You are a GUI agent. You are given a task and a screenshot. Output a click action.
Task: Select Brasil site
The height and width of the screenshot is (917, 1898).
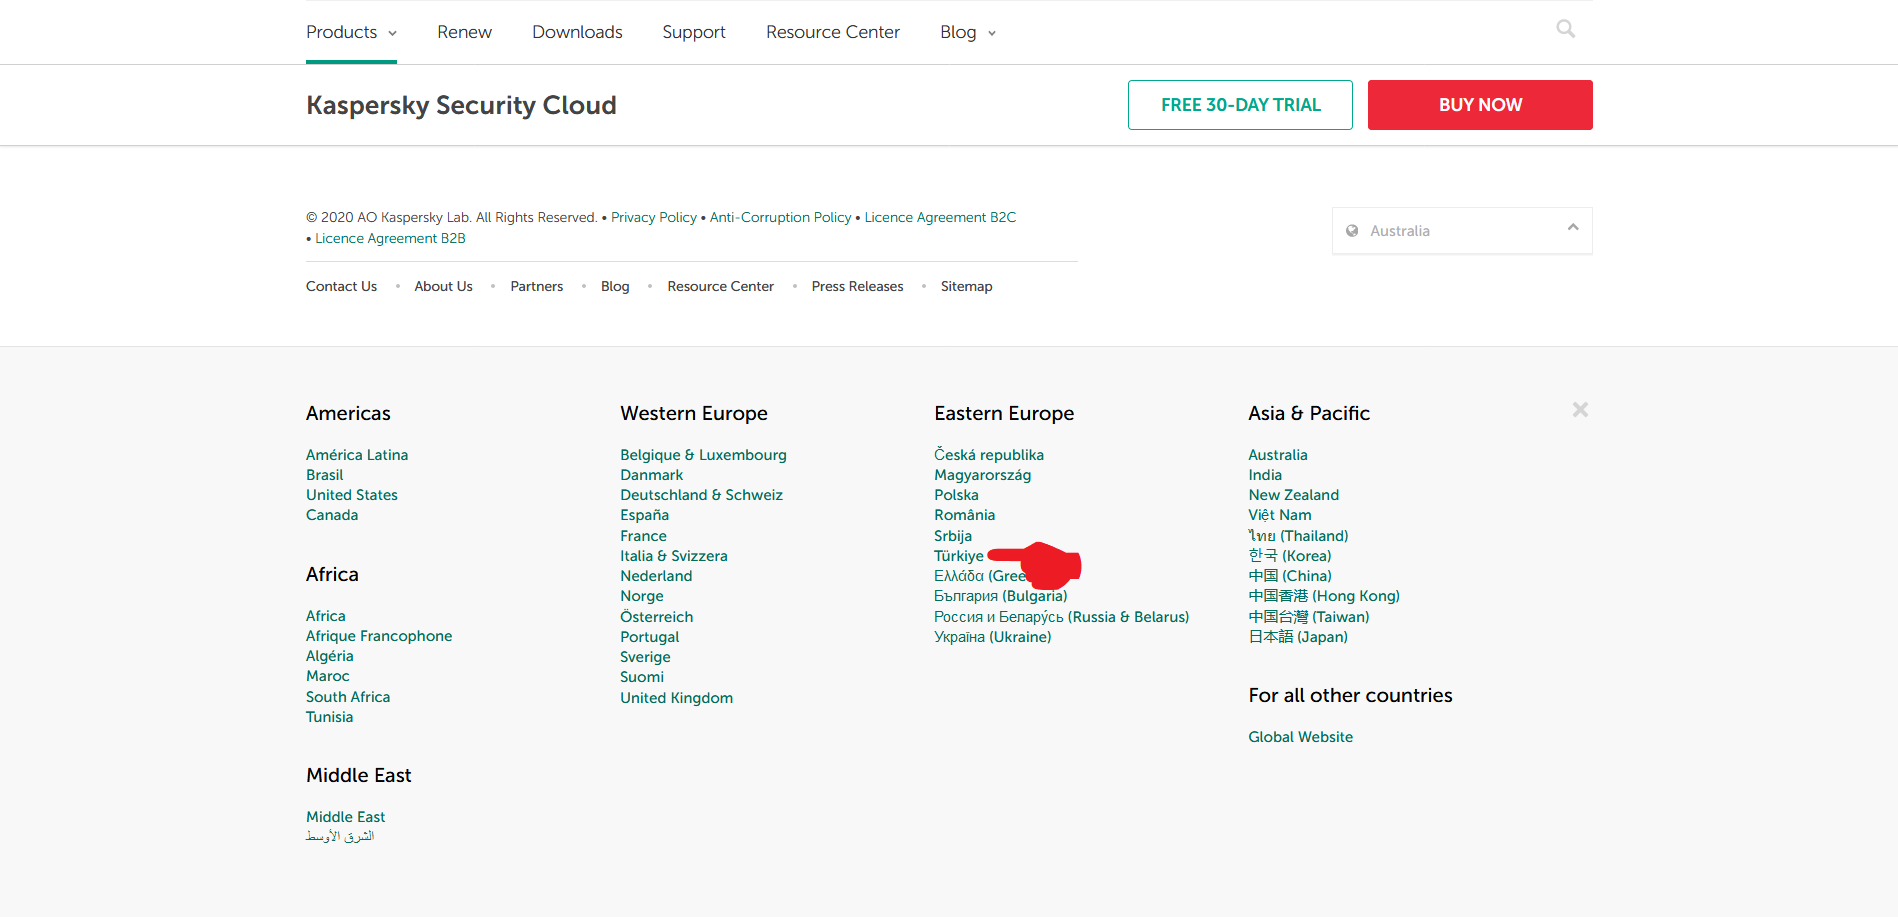pyautogui.click(x=324, y=475)
